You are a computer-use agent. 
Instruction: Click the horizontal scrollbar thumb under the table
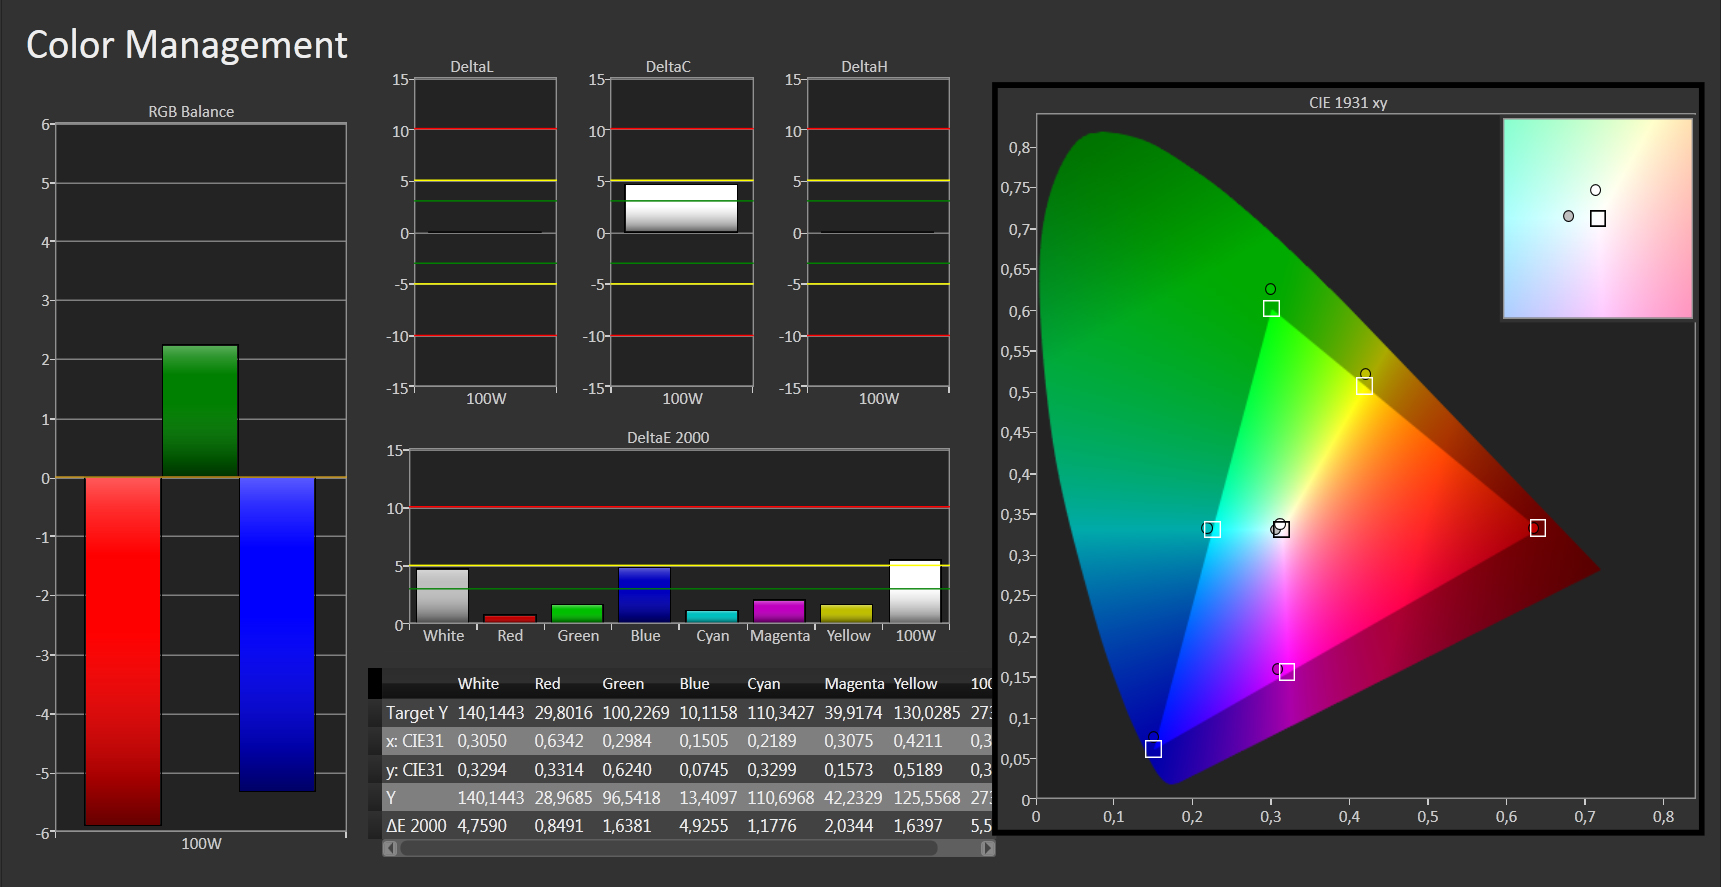668,848
